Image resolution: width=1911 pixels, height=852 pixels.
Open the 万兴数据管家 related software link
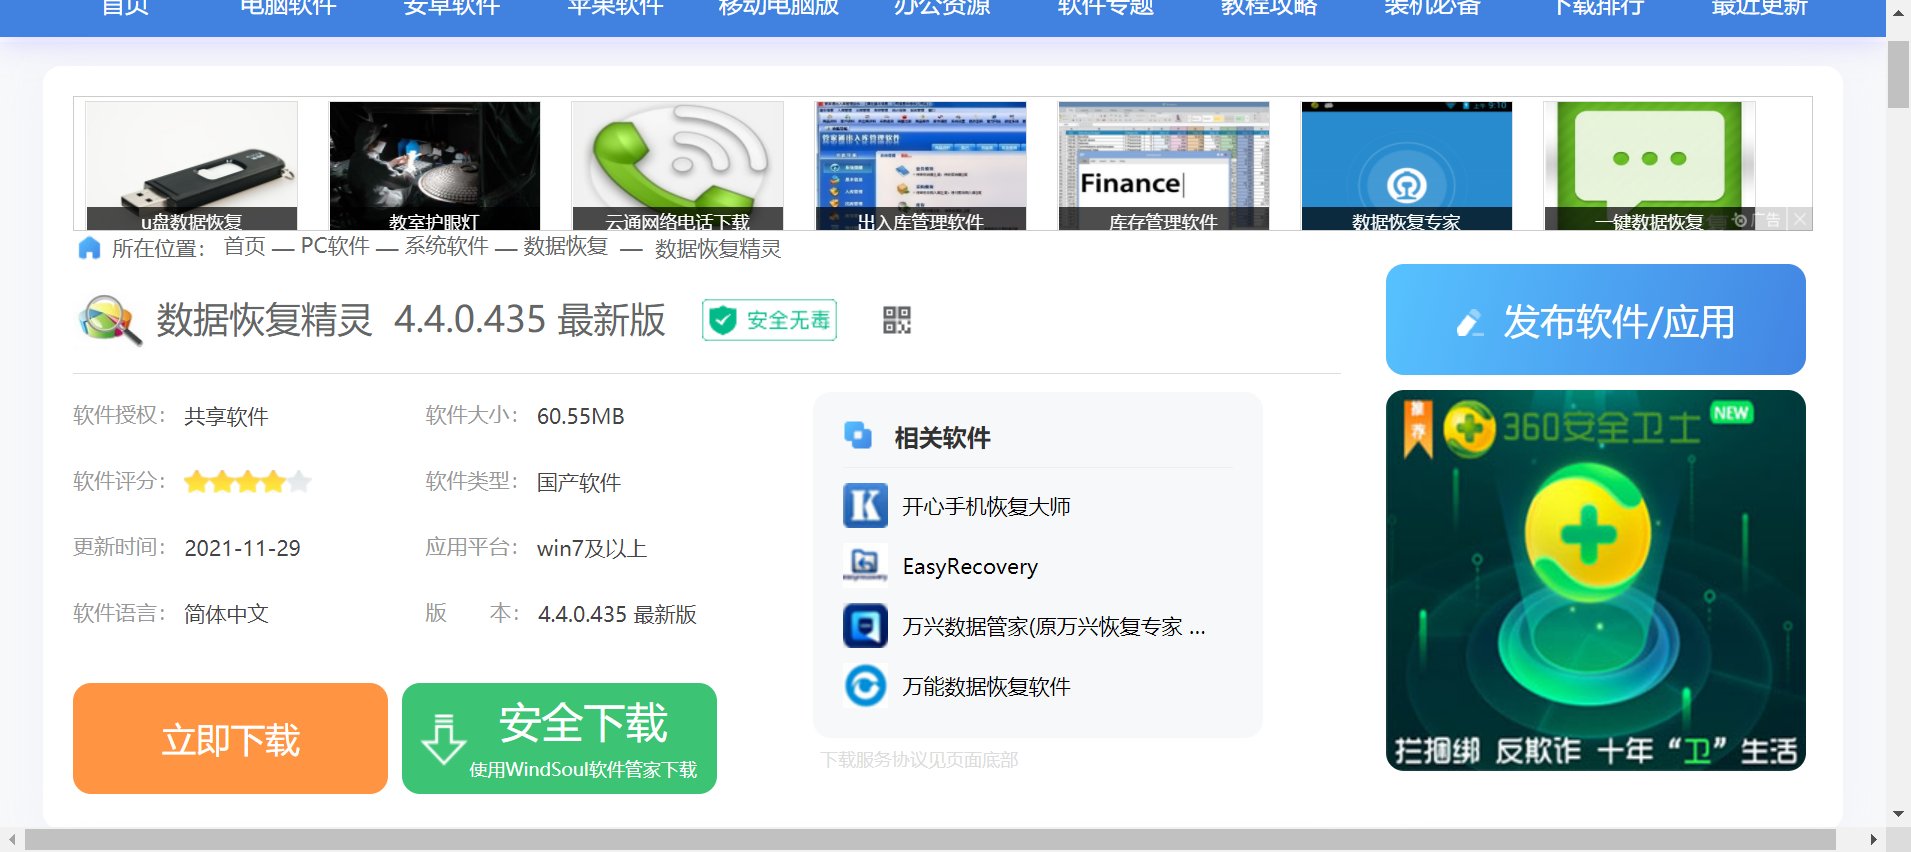click(1054, 627)
